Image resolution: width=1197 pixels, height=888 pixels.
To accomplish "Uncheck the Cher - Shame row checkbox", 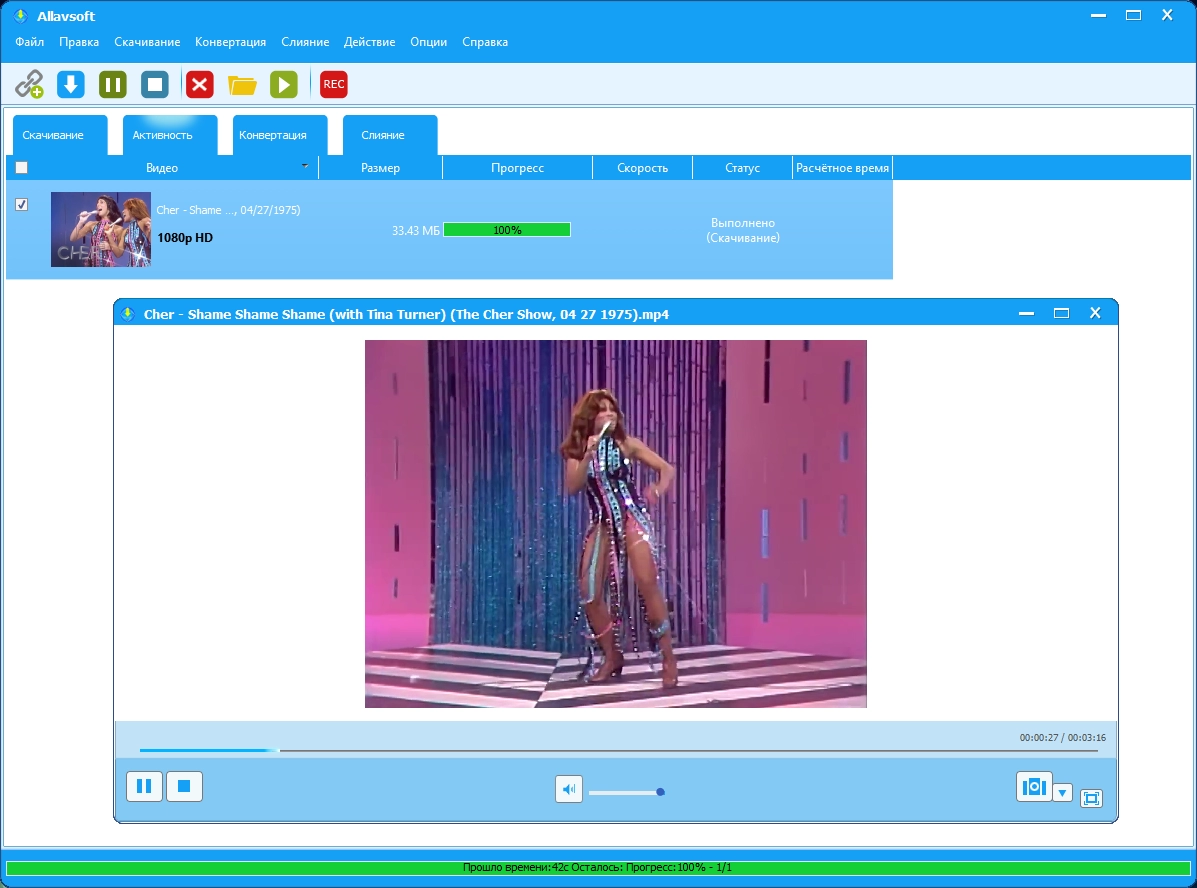I will pos(21,204).
